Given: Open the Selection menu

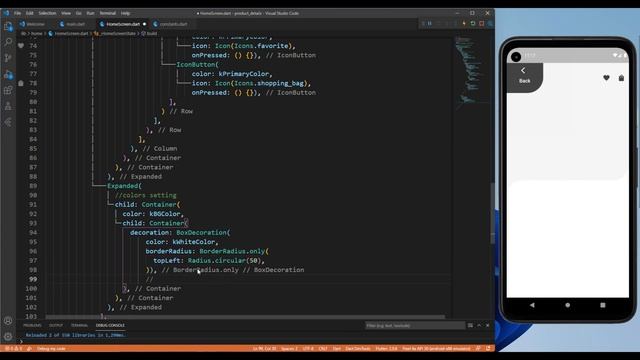Looking at the screenshot, I should [x=47, y=13].
